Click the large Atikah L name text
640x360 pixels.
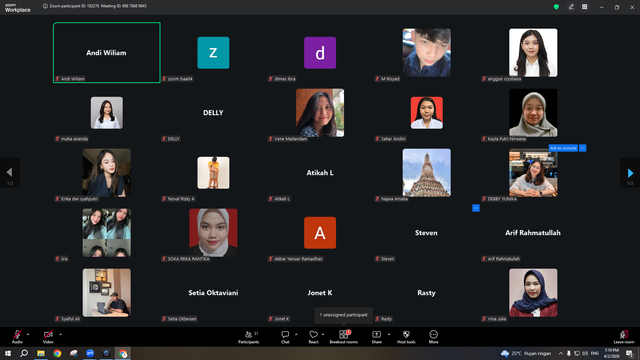(320, 173)
